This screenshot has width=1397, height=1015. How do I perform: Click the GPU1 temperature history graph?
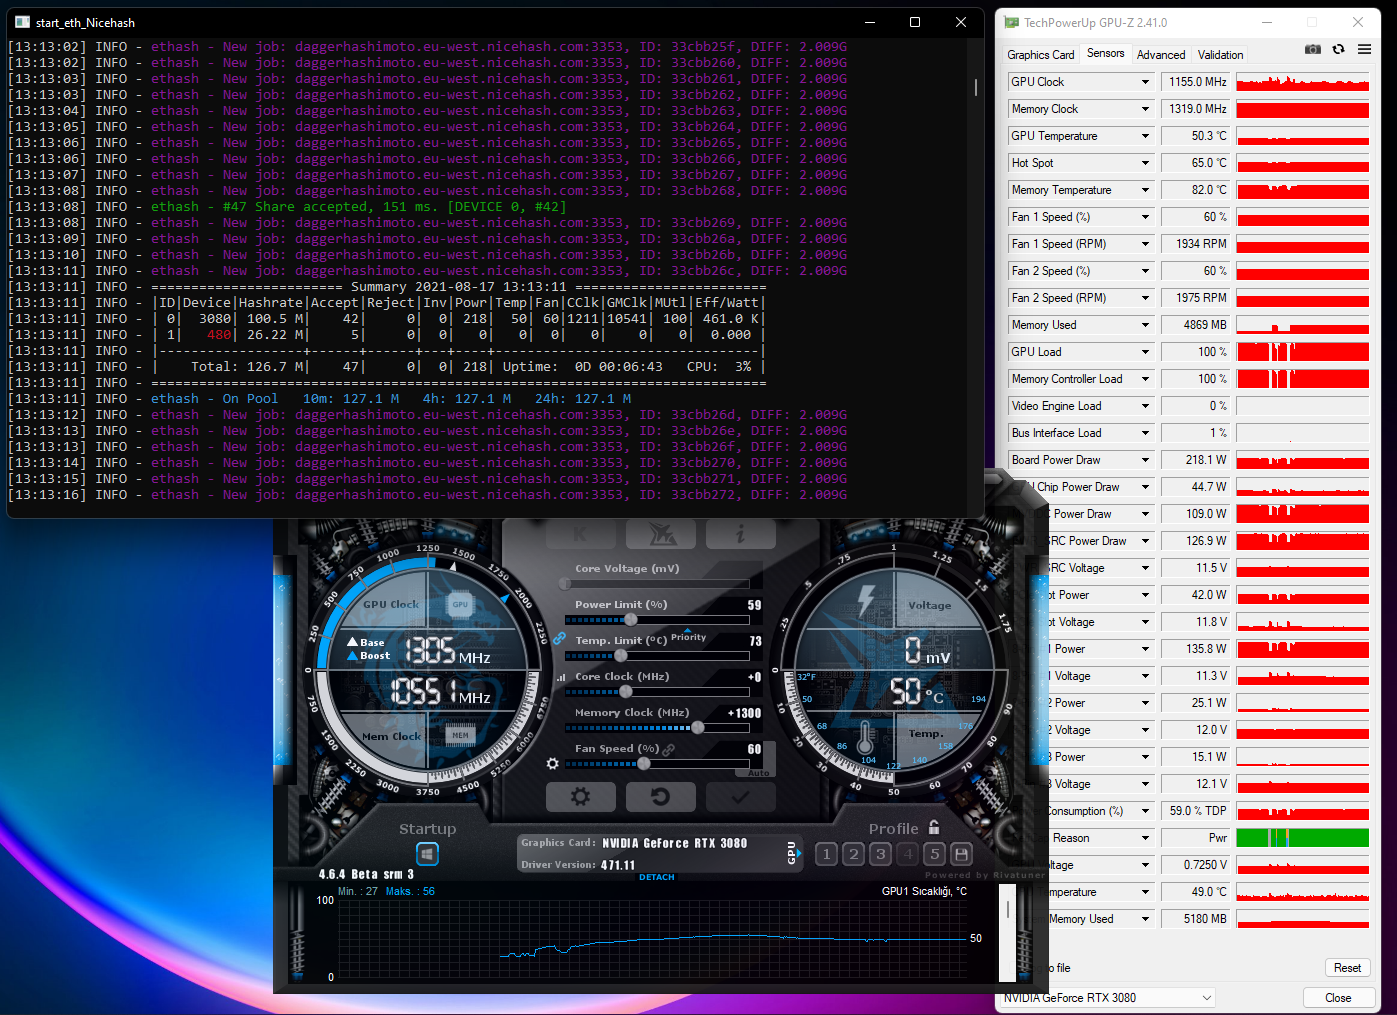(x=652, y=938)
